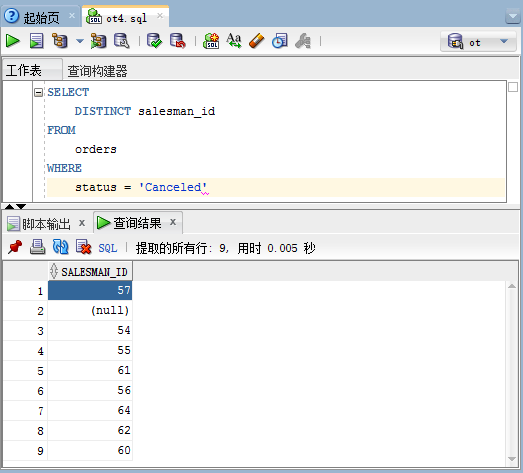Collapse the SELECT statement code block
523x473 pixels.
[x=39, y=92]
